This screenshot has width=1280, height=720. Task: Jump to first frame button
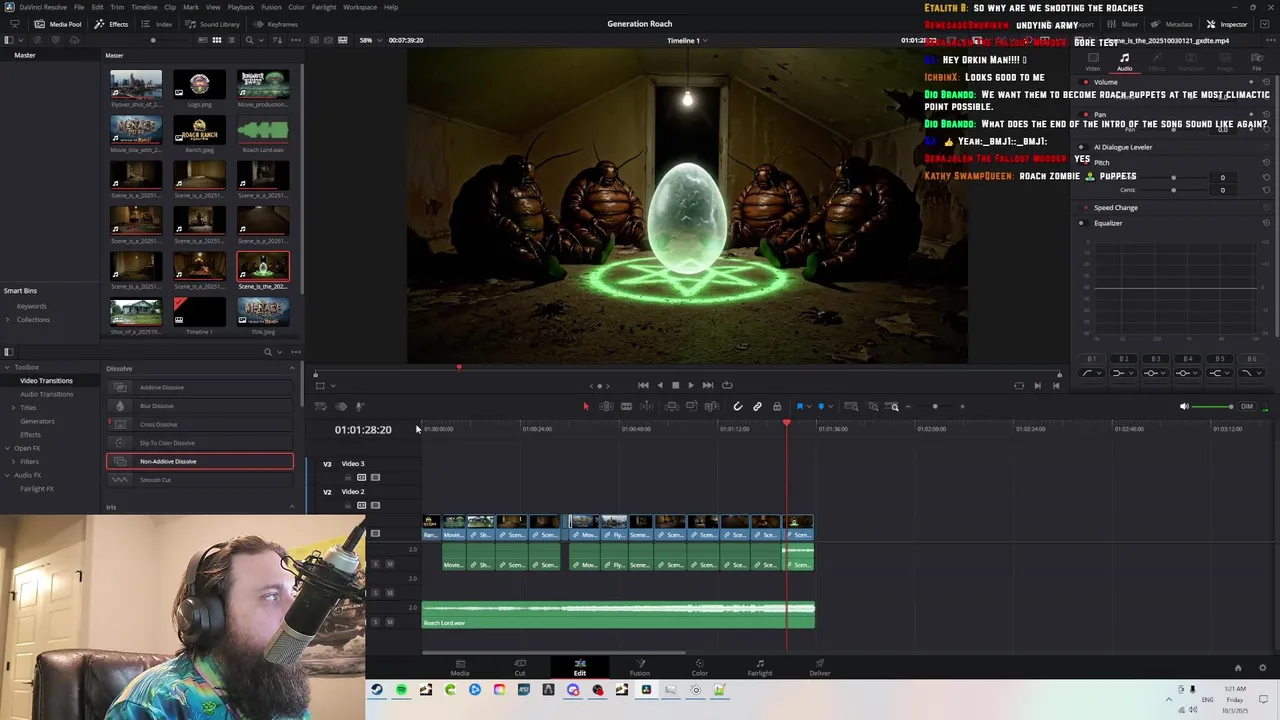(x=643, y=385)
